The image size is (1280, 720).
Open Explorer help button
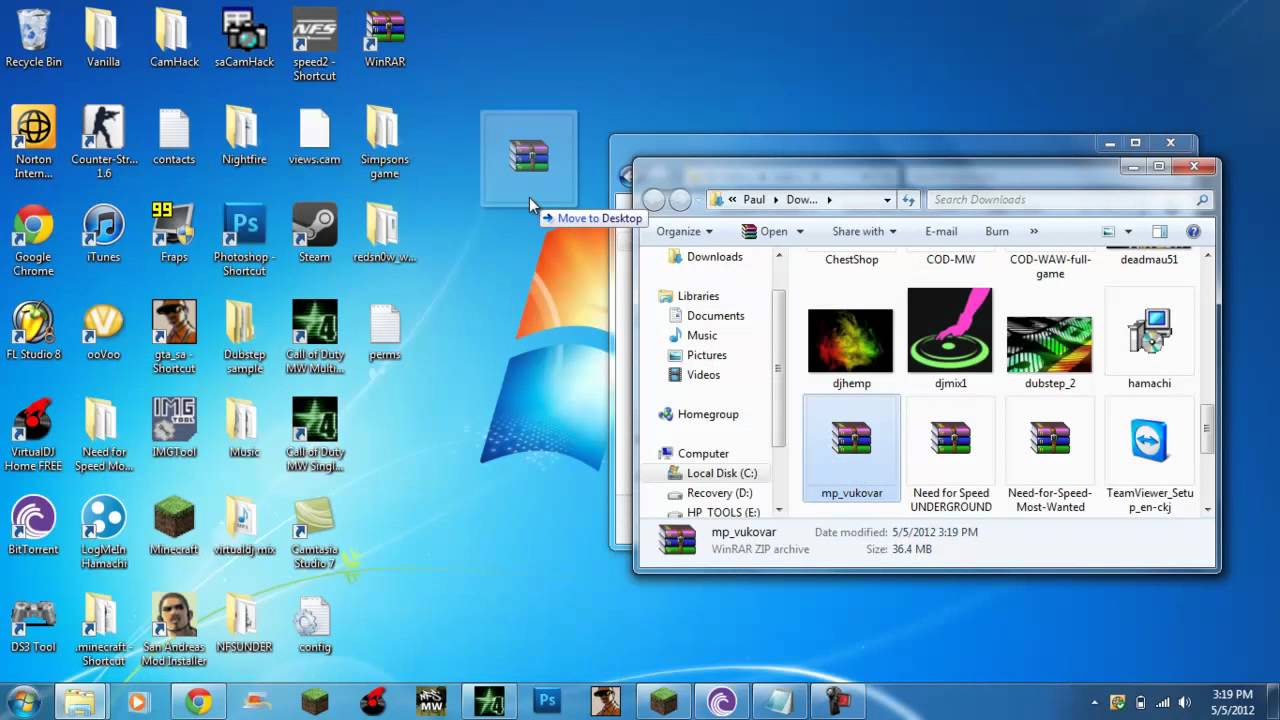1193,231
